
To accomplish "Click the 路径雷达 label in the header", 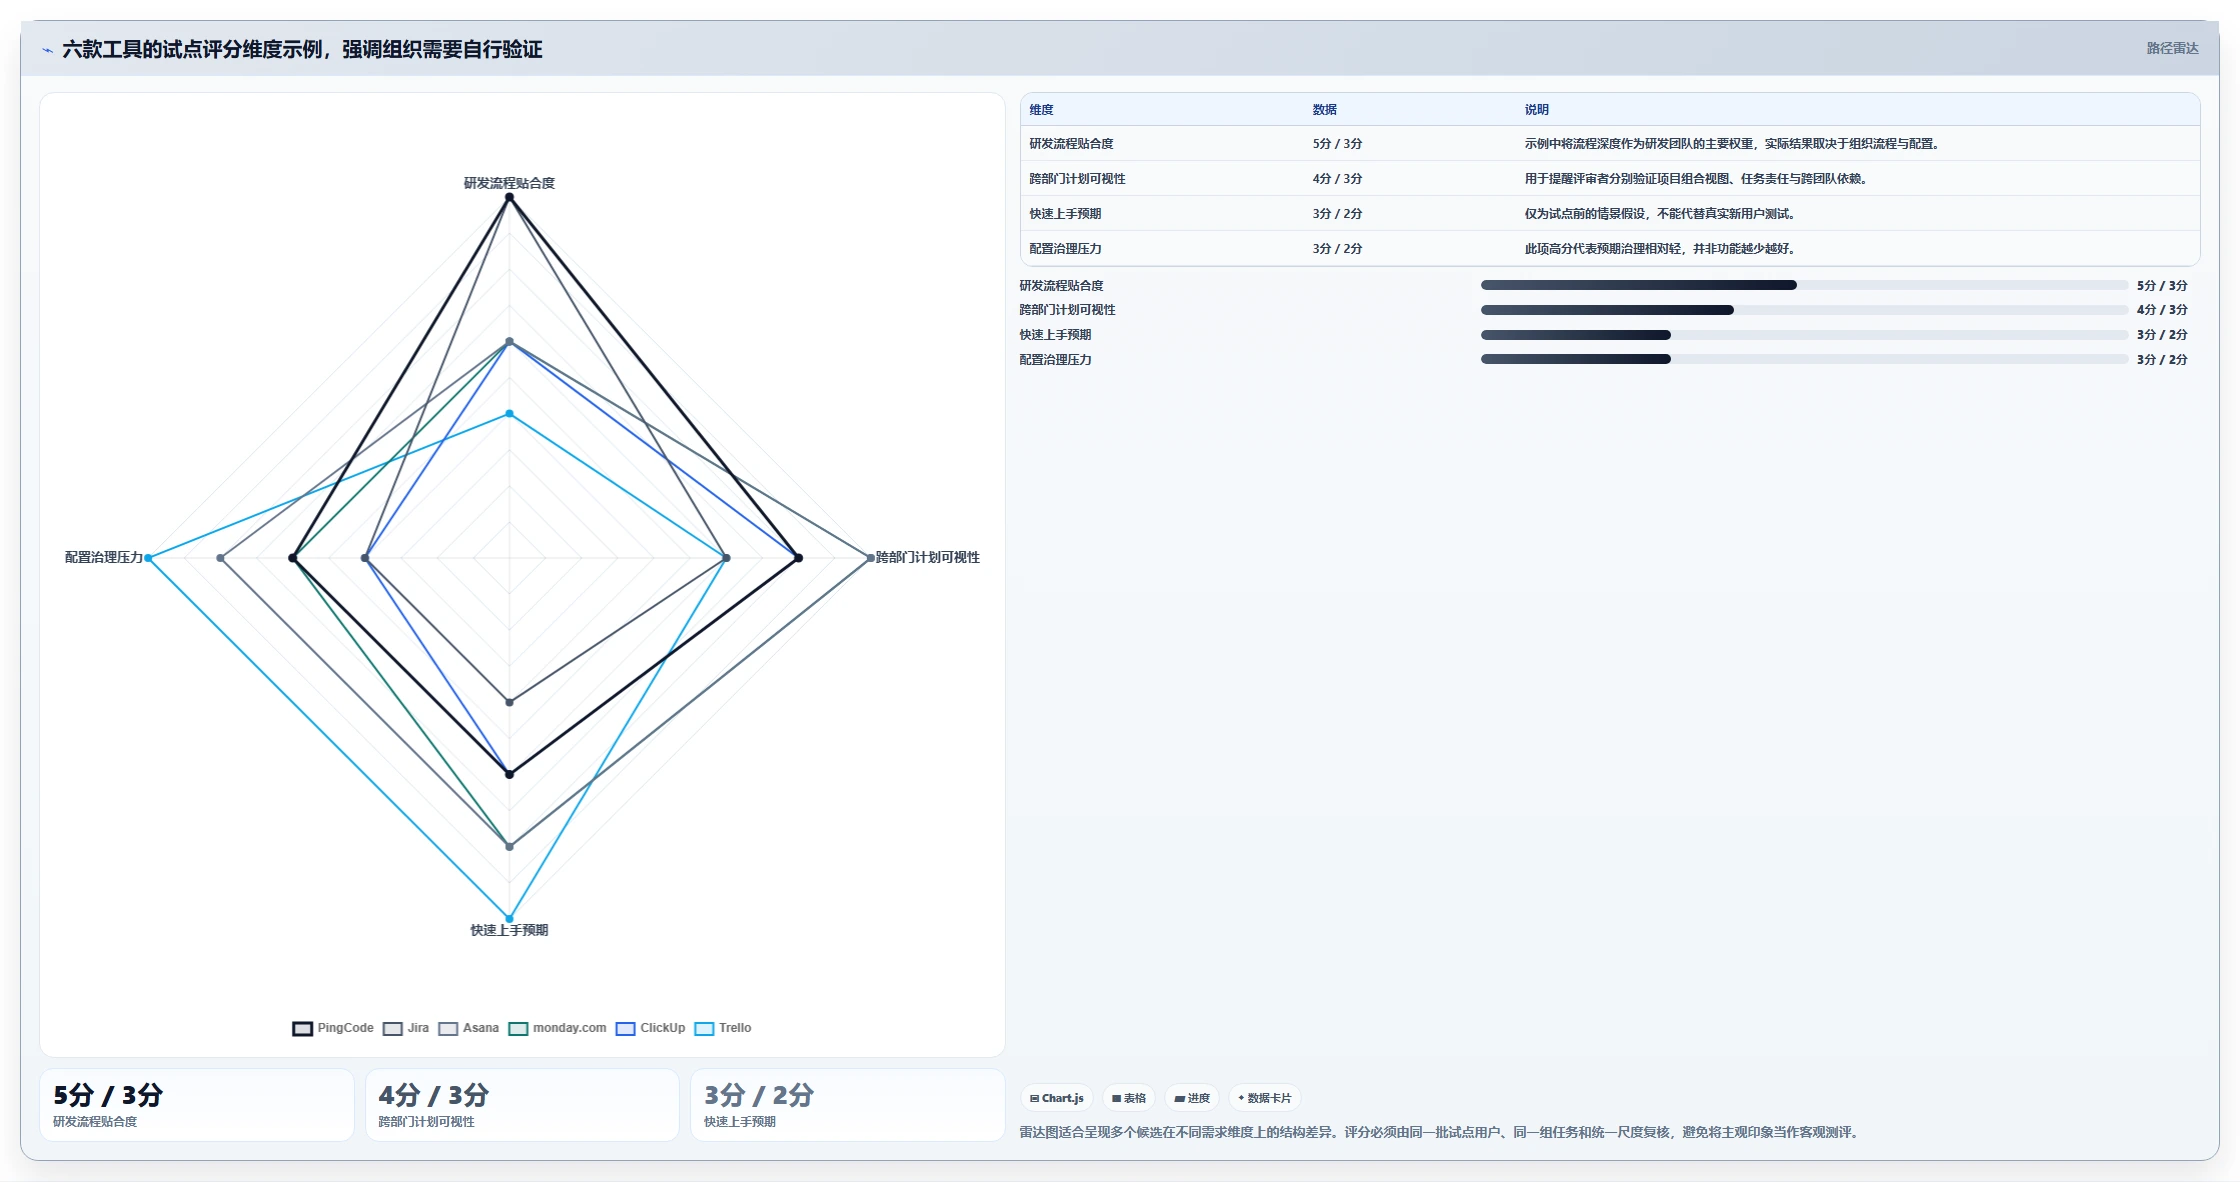I will 2172,48.
